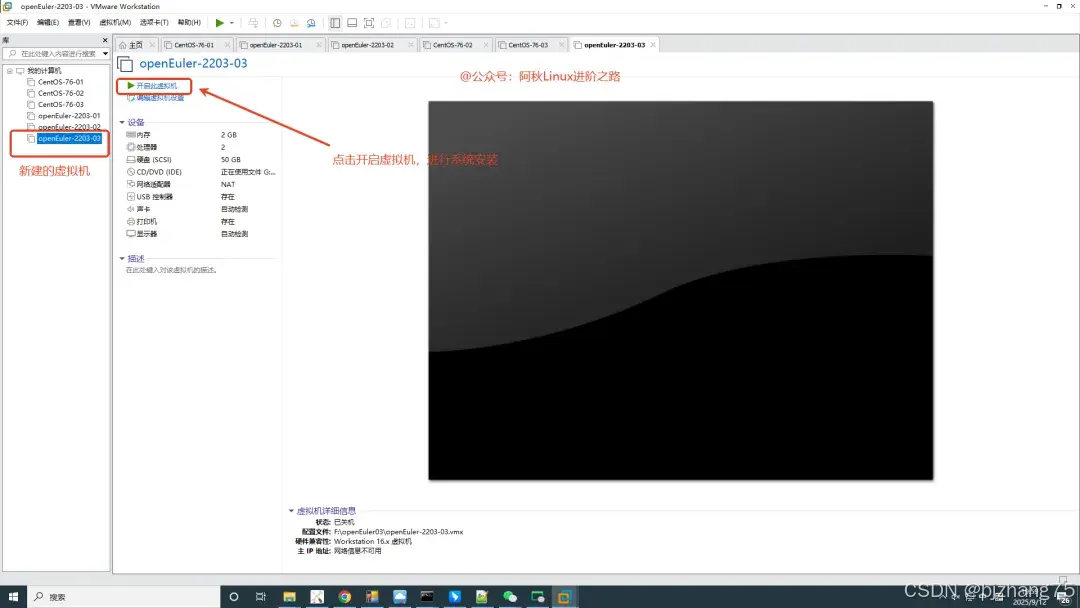Select openEuler-2203-02 in the library tree
The image size is (1080, 608).
tap(69, 127)
